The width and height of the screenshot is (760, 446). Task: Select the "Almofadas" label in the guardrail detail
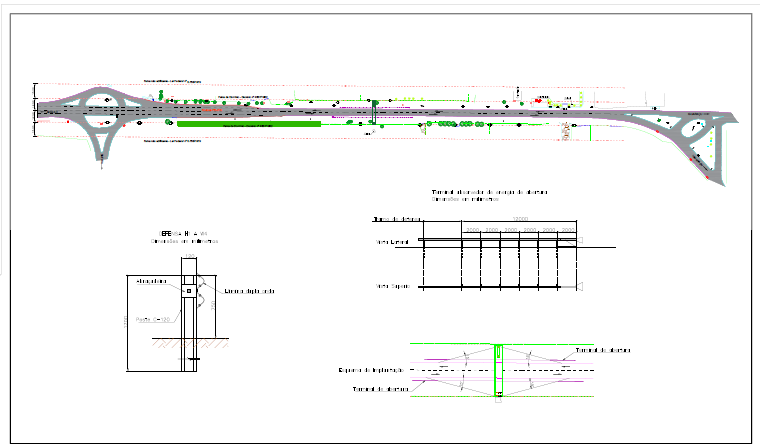(153, 282)
